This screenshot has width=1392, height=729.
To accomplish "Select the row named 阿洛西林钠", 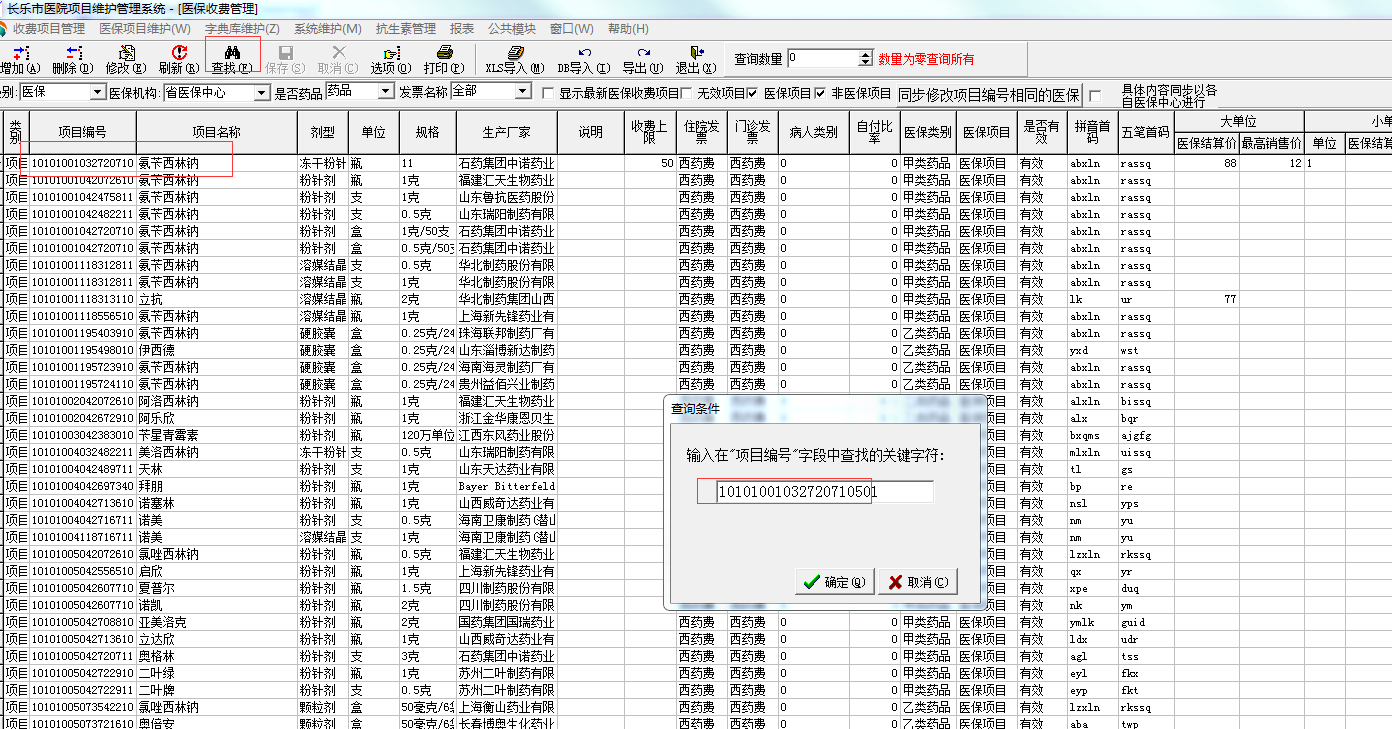I will 168,401.
